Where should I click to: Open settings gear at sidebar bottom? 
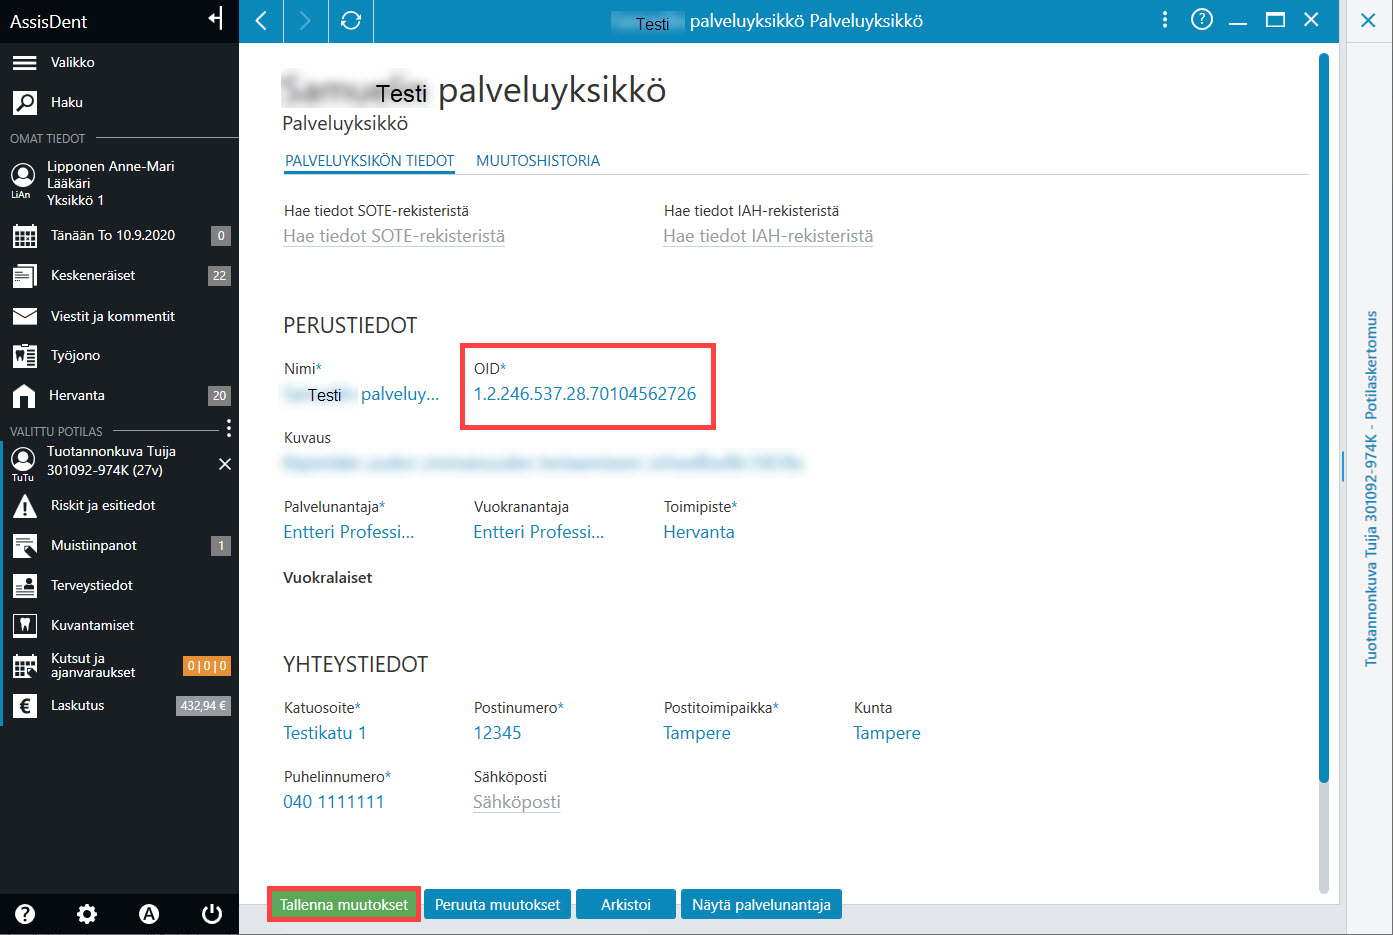(87, 913)
